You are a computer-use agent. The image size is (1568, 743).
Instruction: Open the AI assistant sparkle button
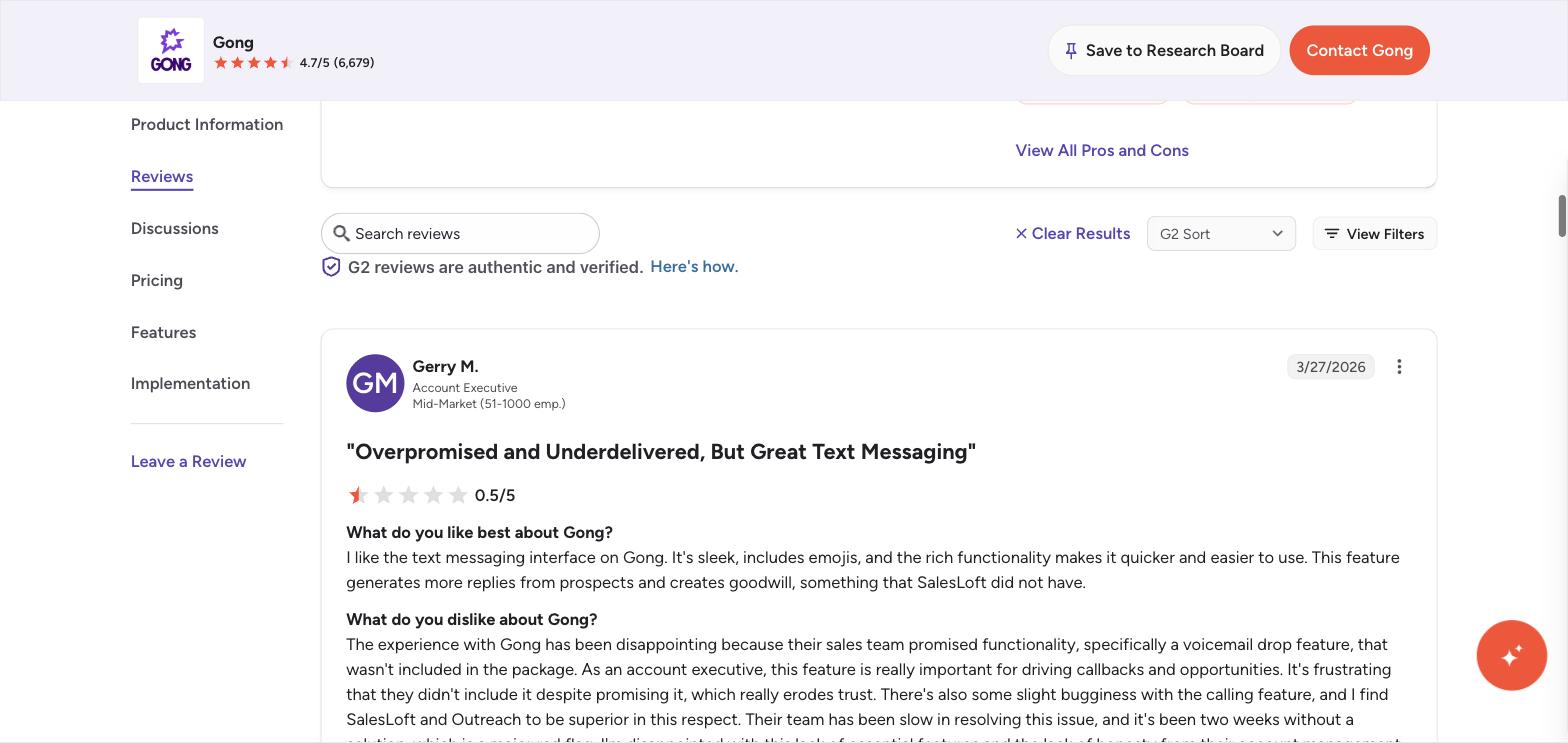[x=1511, y=655]
